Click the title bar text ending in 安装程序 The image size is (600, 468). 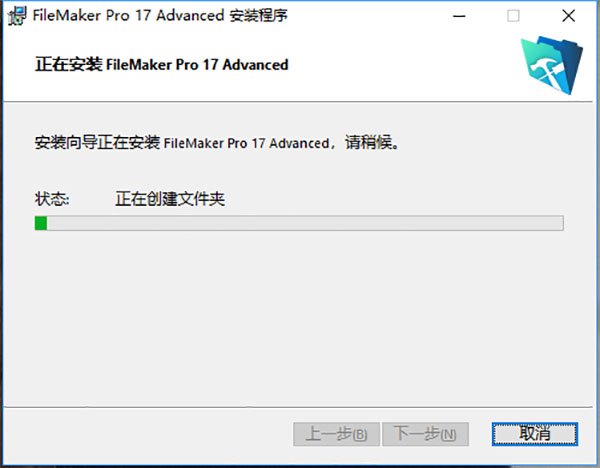tap(160, 16)
